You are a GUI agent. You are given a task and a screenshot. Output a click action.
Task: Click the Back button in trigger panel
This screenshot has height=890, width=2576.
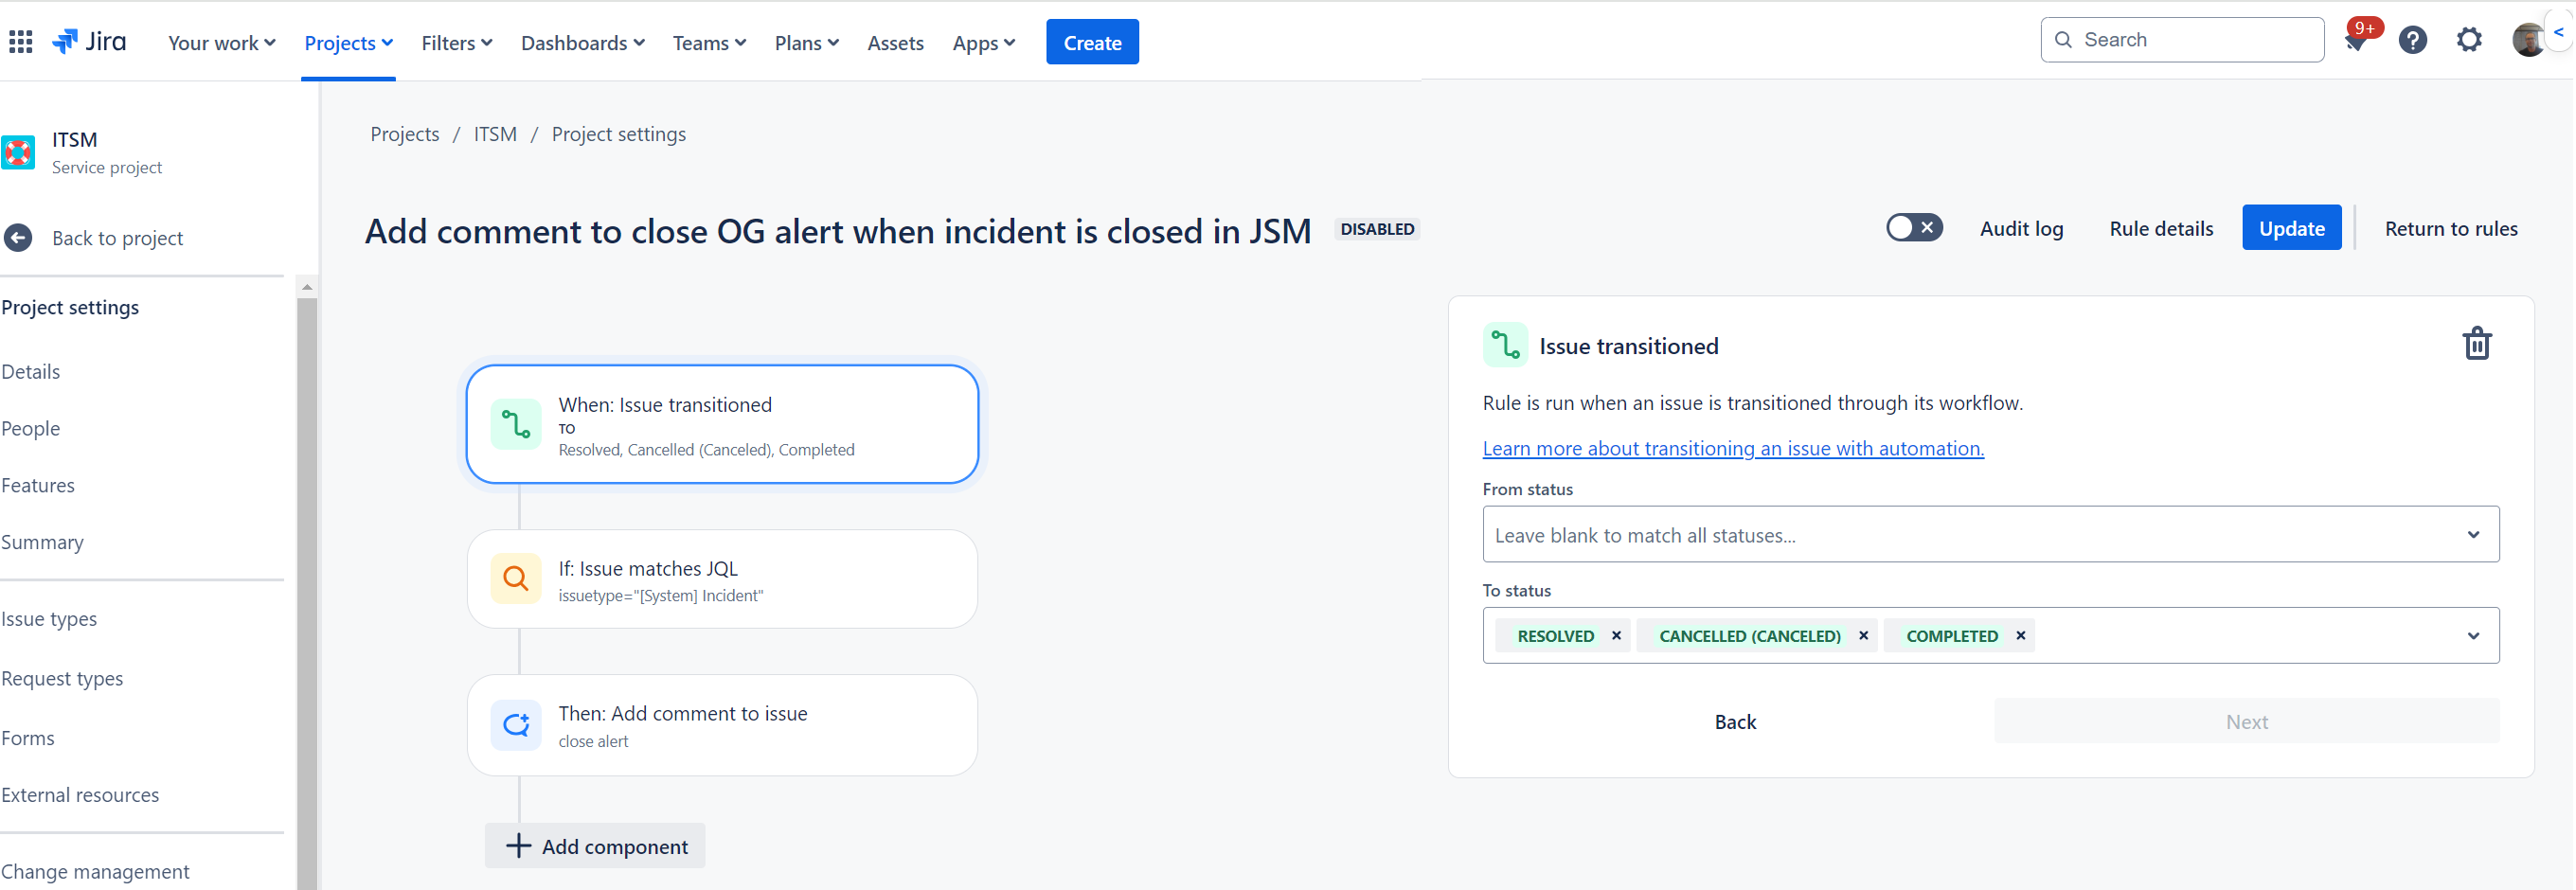(x=1735, y=721)
